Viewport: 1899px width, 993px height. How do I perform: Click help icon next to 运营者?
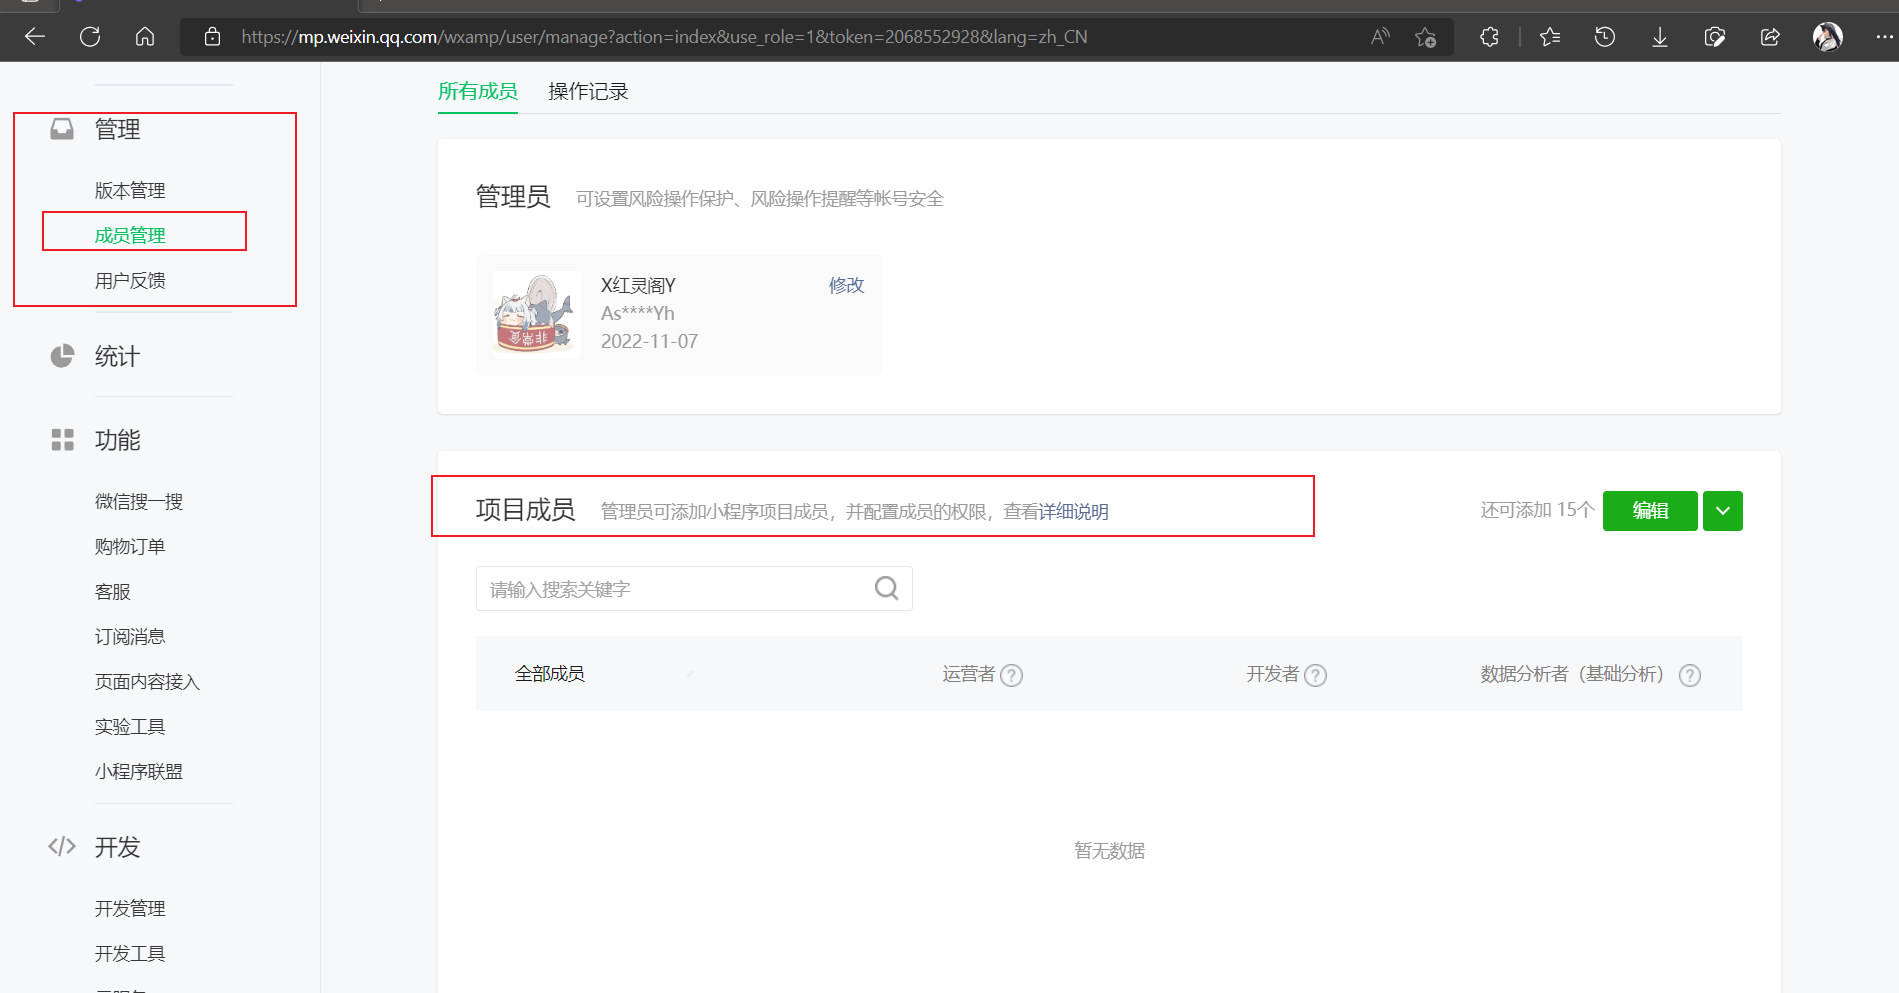click(1012, 675)
